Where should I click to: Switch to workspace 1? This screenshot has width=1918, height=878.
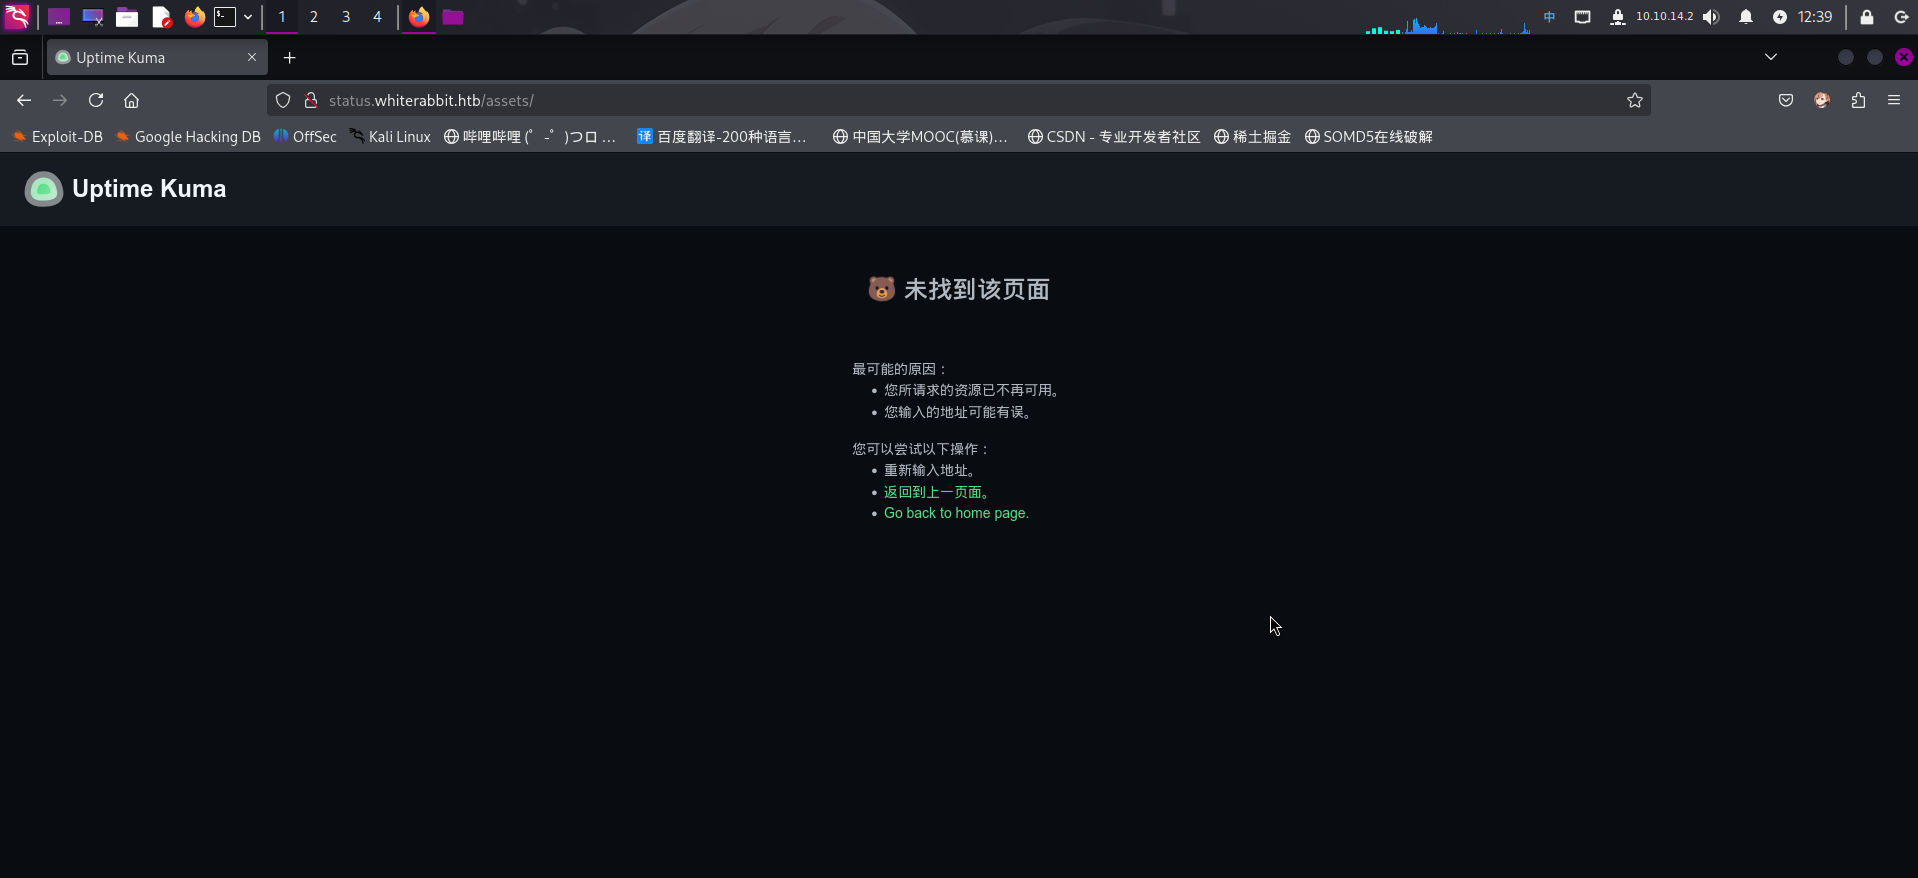coord(282,17)
